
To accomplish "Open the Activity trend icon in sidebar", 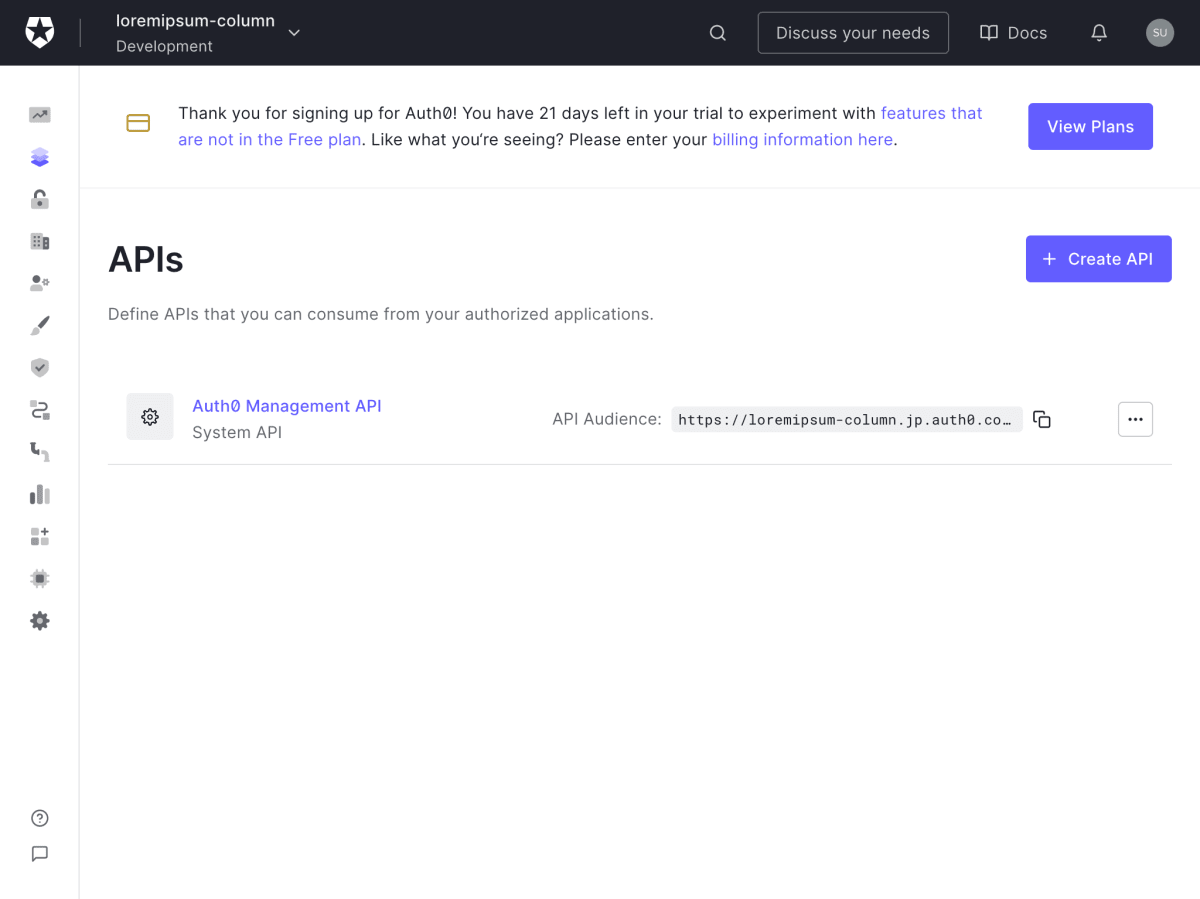I will pos(40,115).
